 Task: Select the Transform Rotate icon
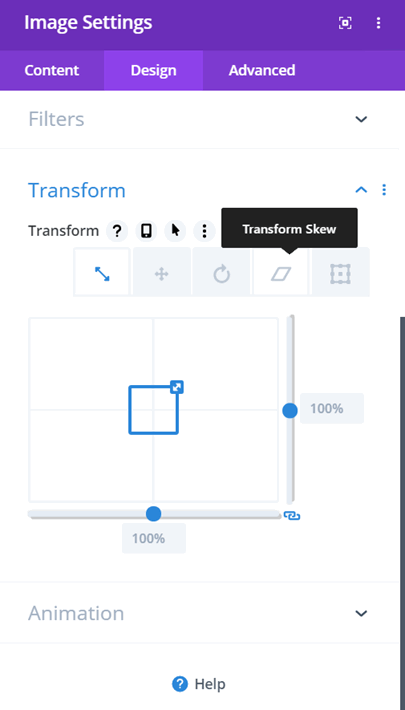[x=222, y=274]
